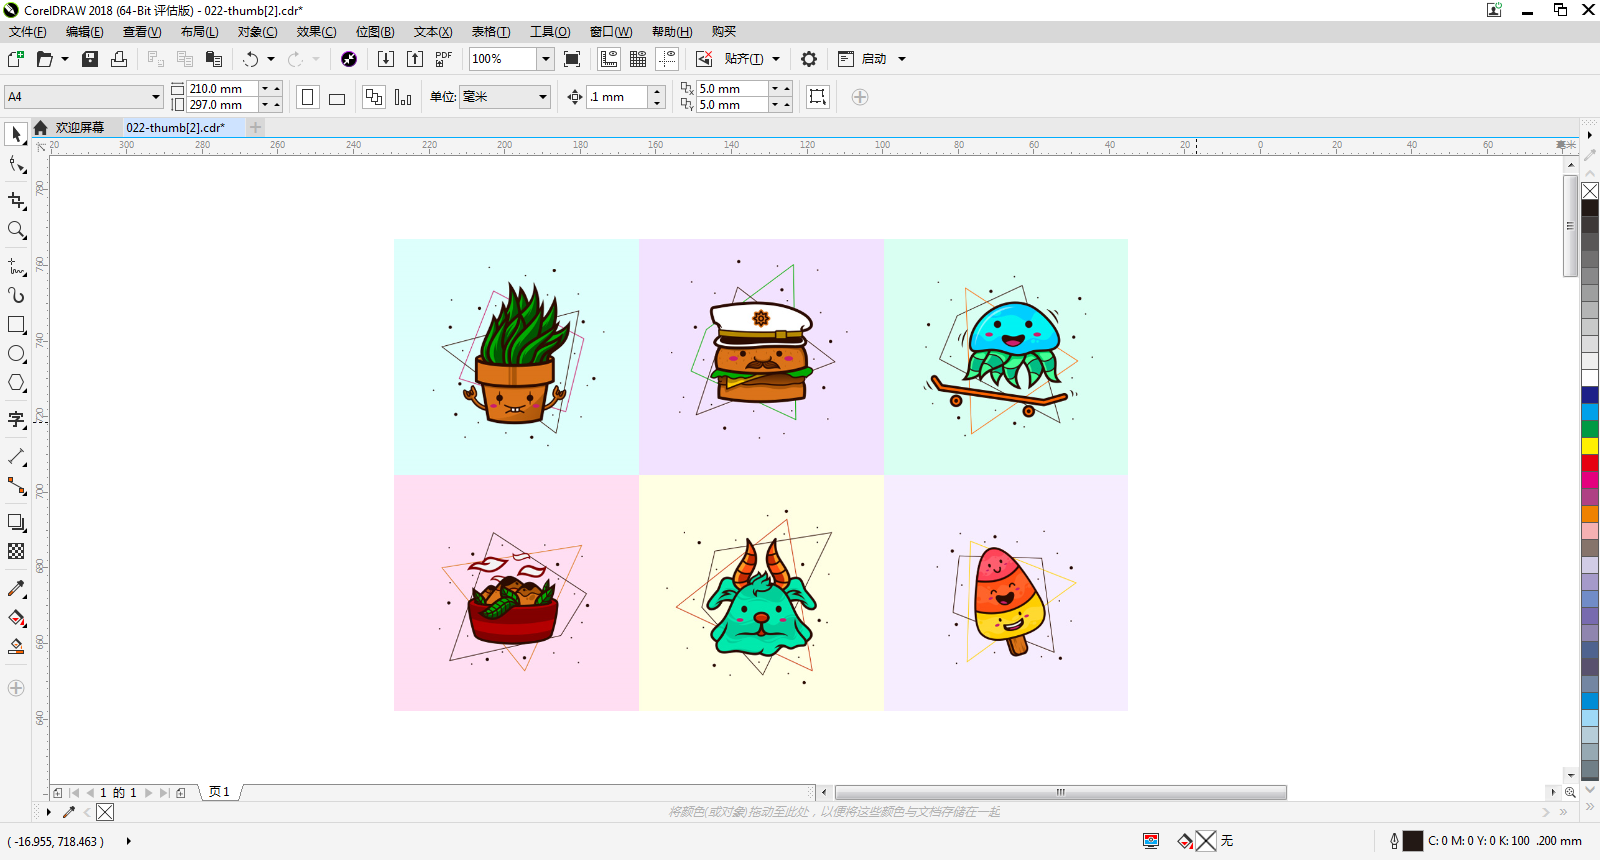Set page to portrait orientation
The image size is (1600, 860).
click(x=308, y=97)
